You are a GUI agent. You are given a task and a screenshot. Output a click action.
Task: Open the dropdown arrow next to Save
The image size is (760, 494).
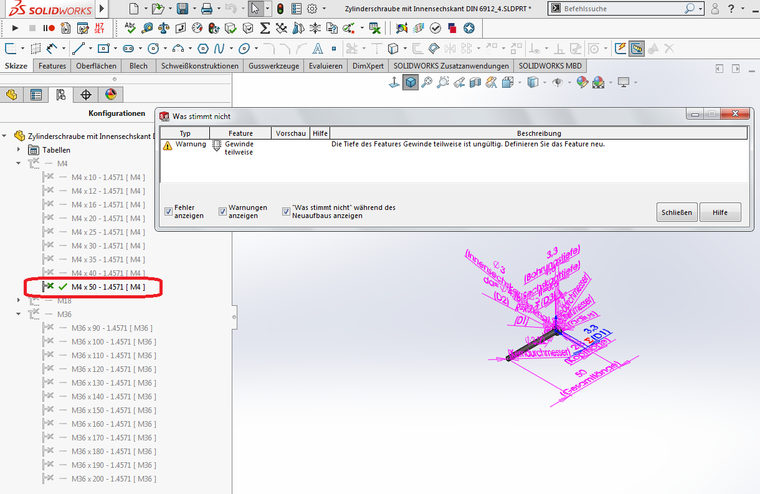pyautogui.click(x=194, y=9)
